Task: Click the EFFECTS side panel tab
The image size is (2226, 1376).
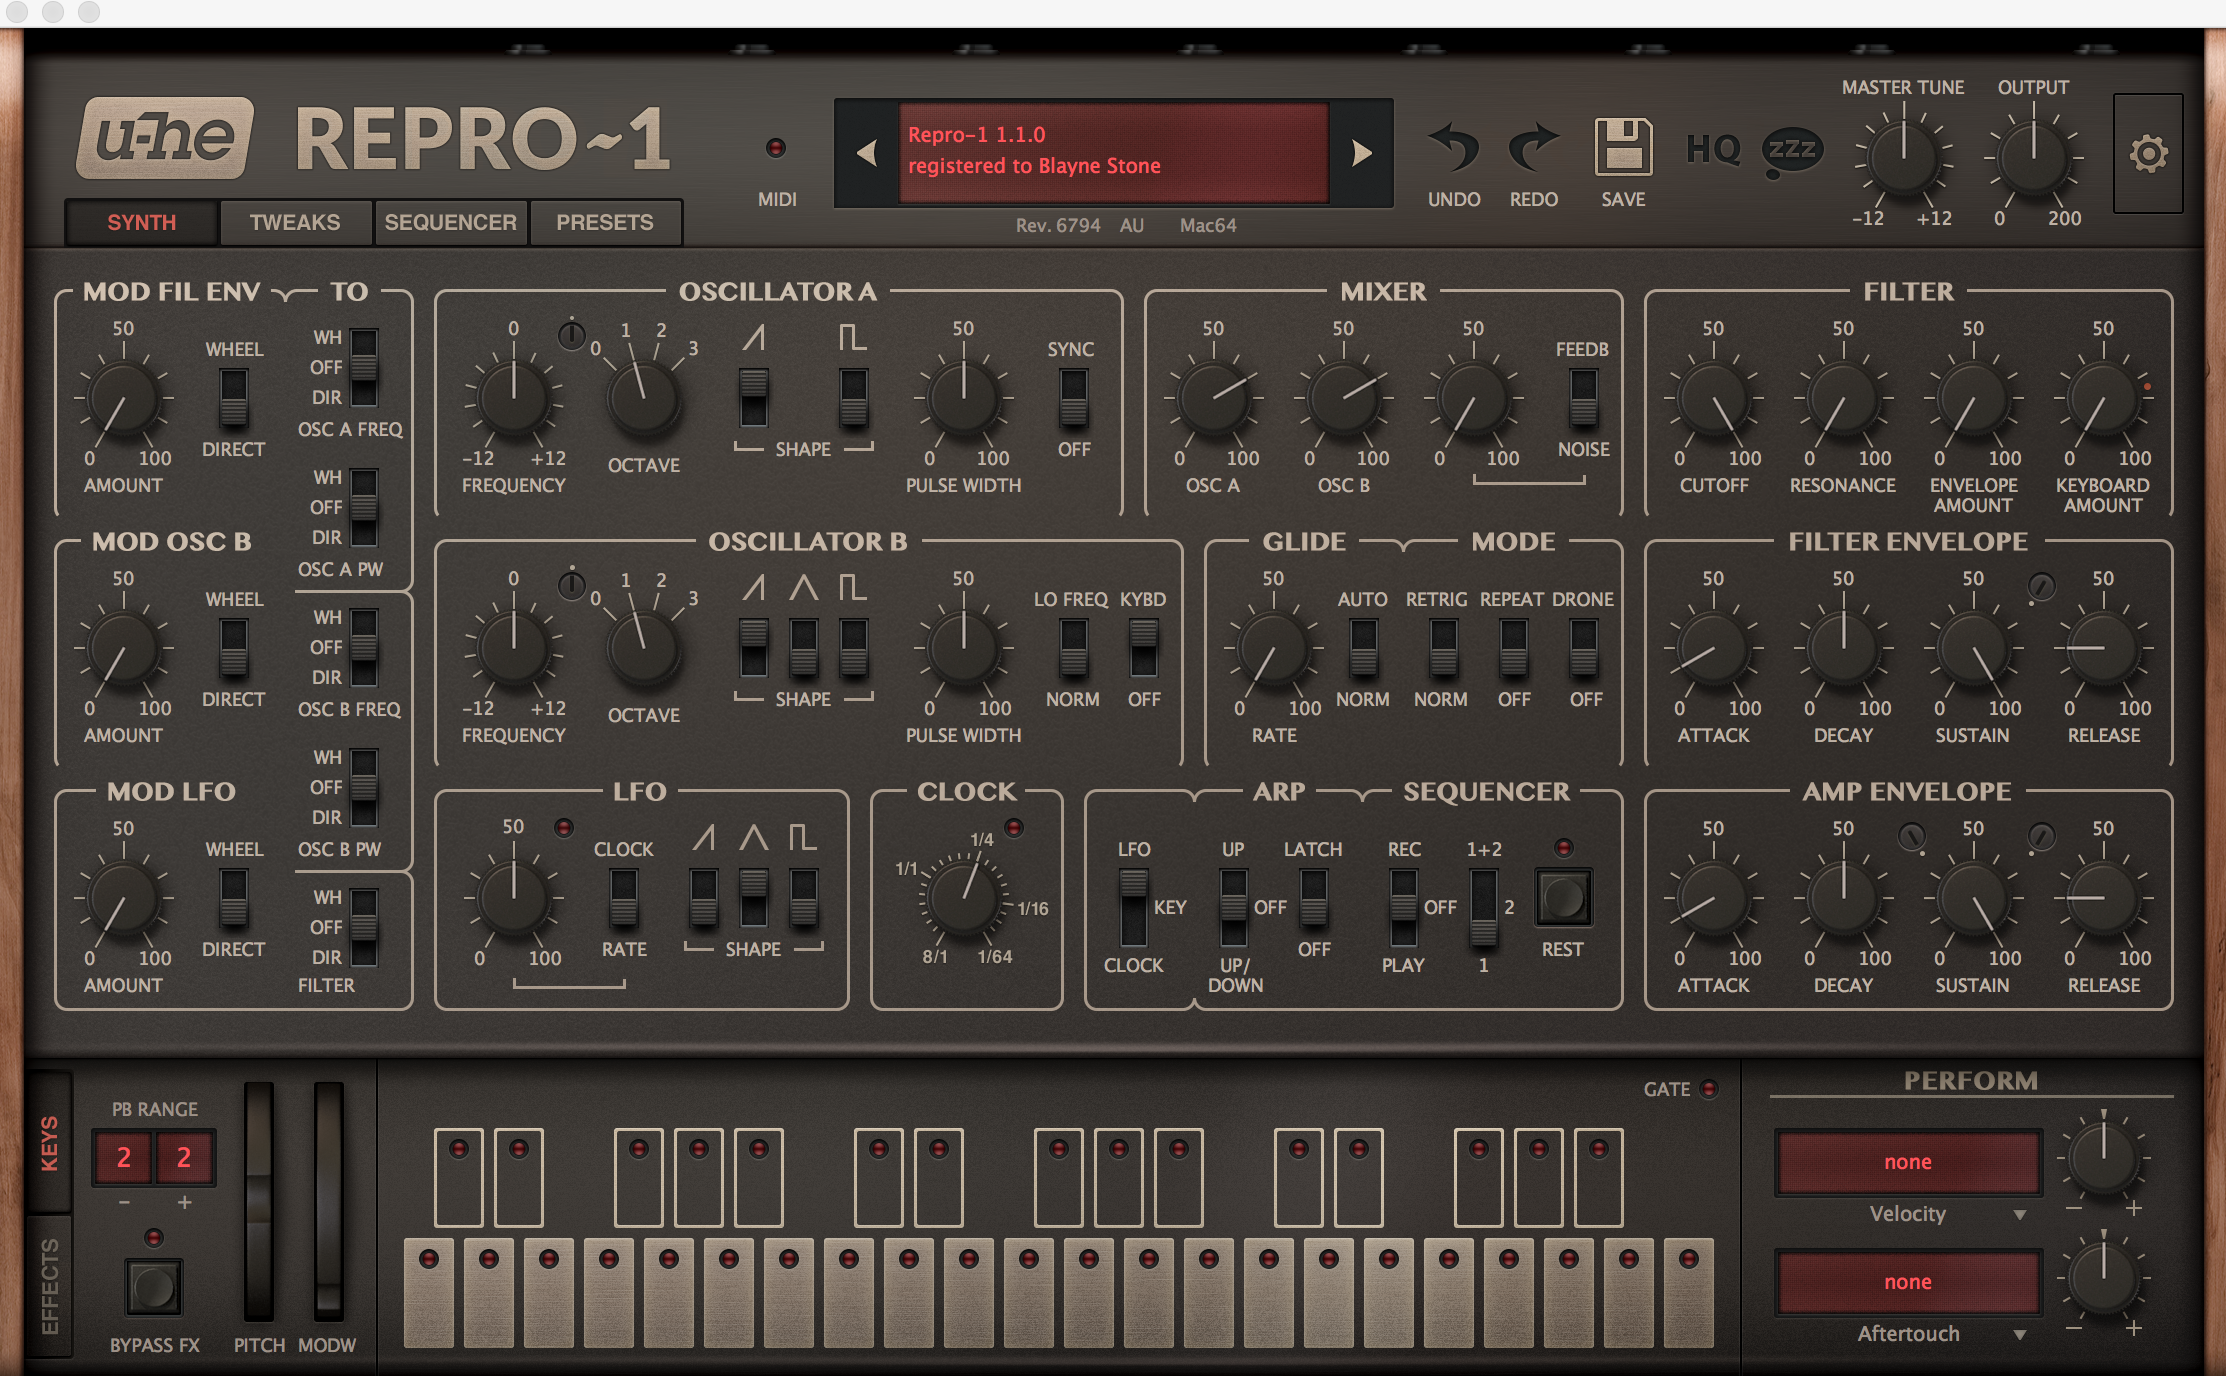Action: (x=49, y=1286)
